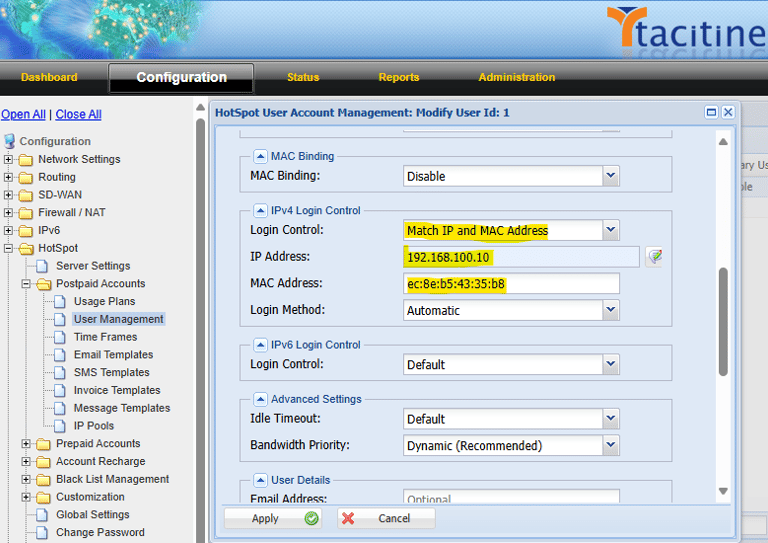768x543 pixels.
Task: Click the IP Pools page icon
Action: point(60,426)
